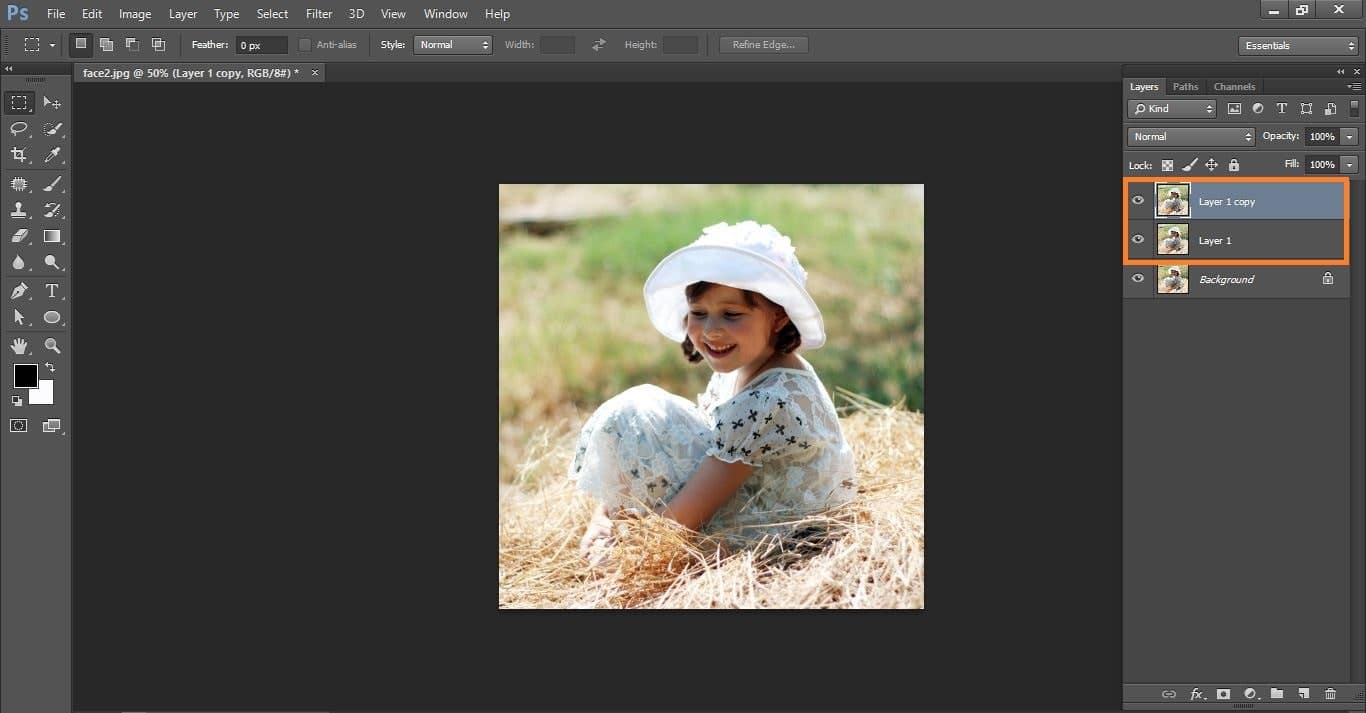Open the blend mode Normal dropdown

(x=1190, y=136)
